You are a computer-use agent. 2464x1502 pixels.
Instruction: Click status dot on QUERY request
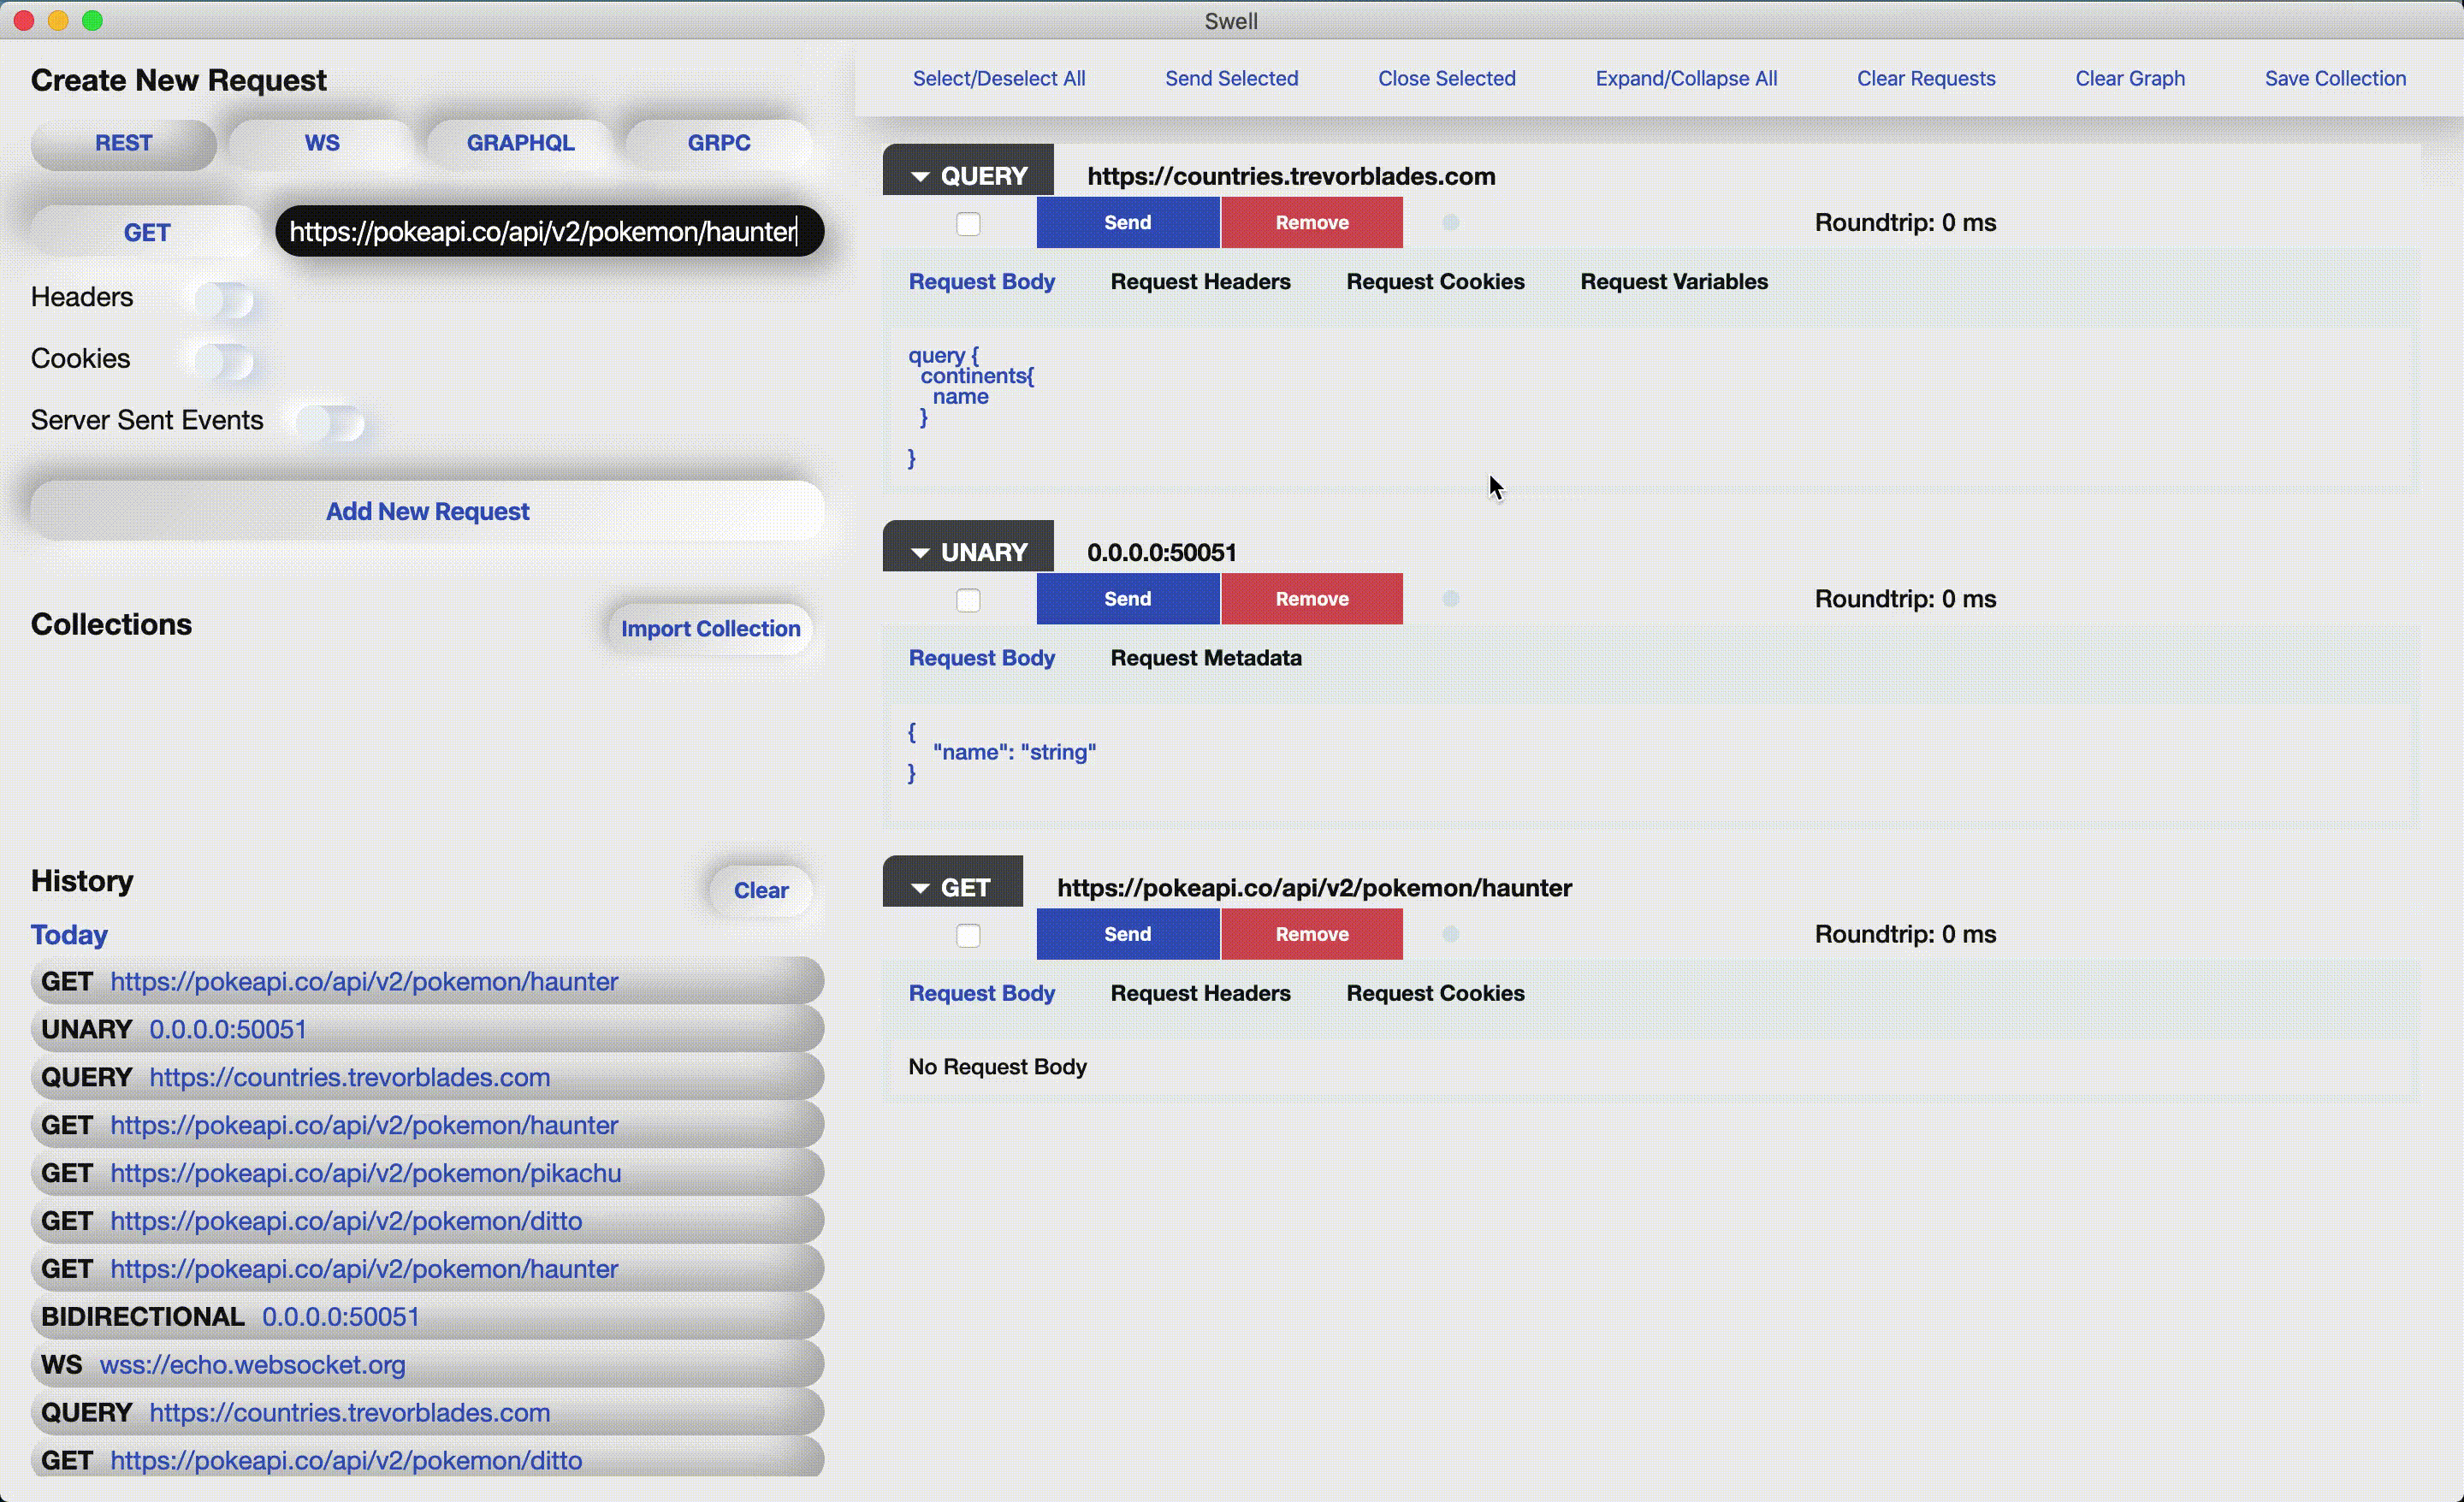pyautogui.click(x=1450, y=223)
